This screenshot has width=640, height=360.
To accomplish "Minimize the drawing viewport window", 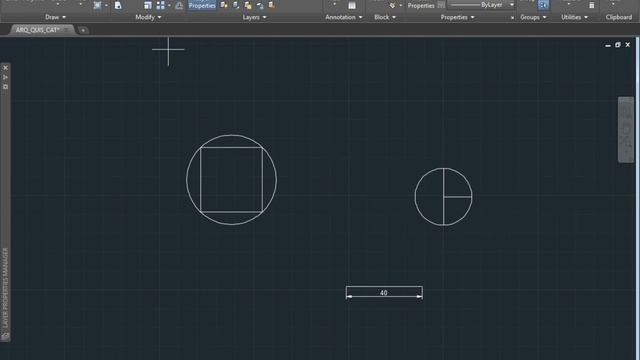I will click(x=608, y=45).
